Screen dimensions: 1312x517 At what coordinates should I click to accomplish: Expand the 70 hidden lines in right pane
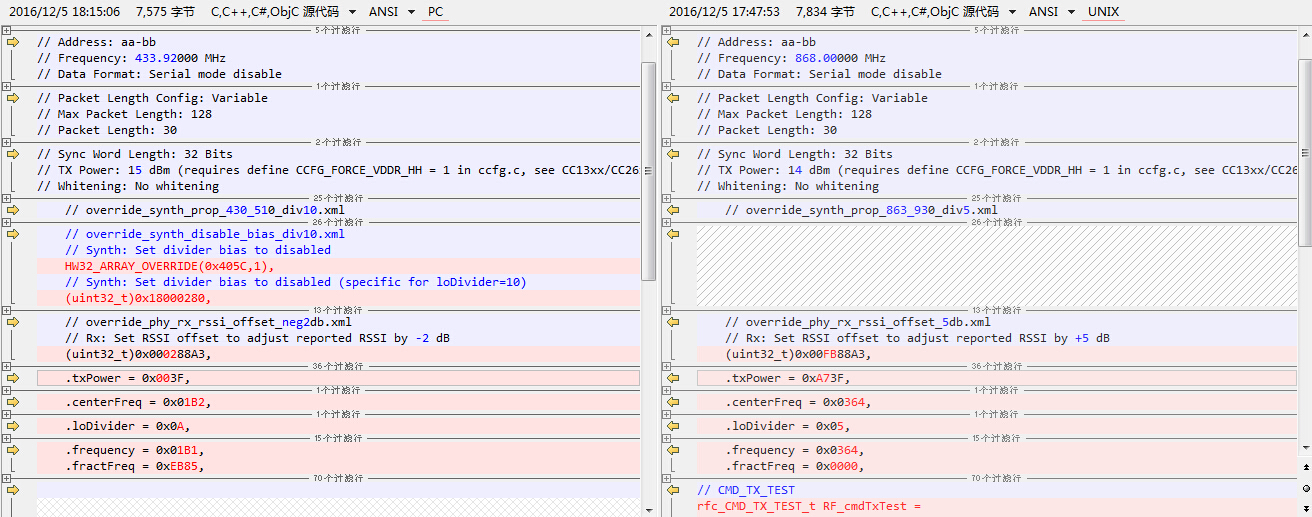coord(667,478)
